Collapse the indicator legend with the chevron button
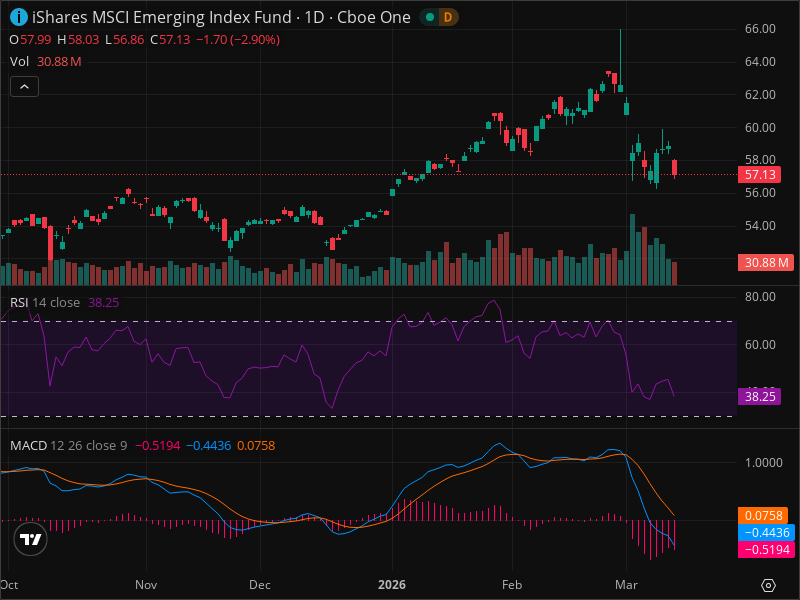This screenshot has height=600, width=800. coord(24,87)
